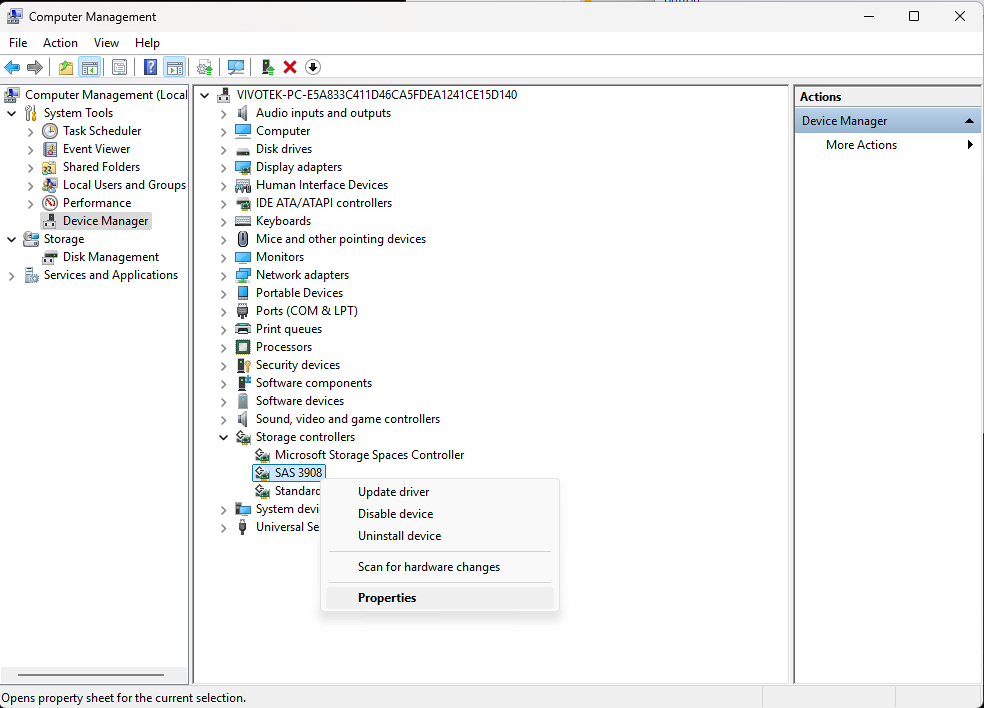The image size is (985, 708).
Task: Click the left pane horizontal scrollbar
Action: [91, 675]
